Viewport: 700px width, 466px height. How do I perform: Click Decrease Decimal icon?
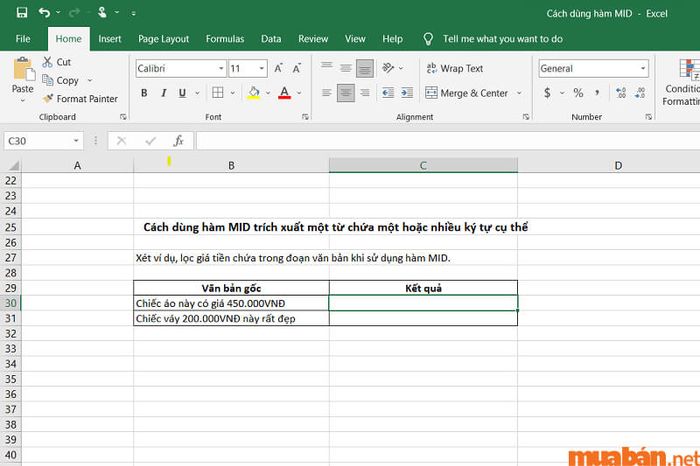click(640, 93)
